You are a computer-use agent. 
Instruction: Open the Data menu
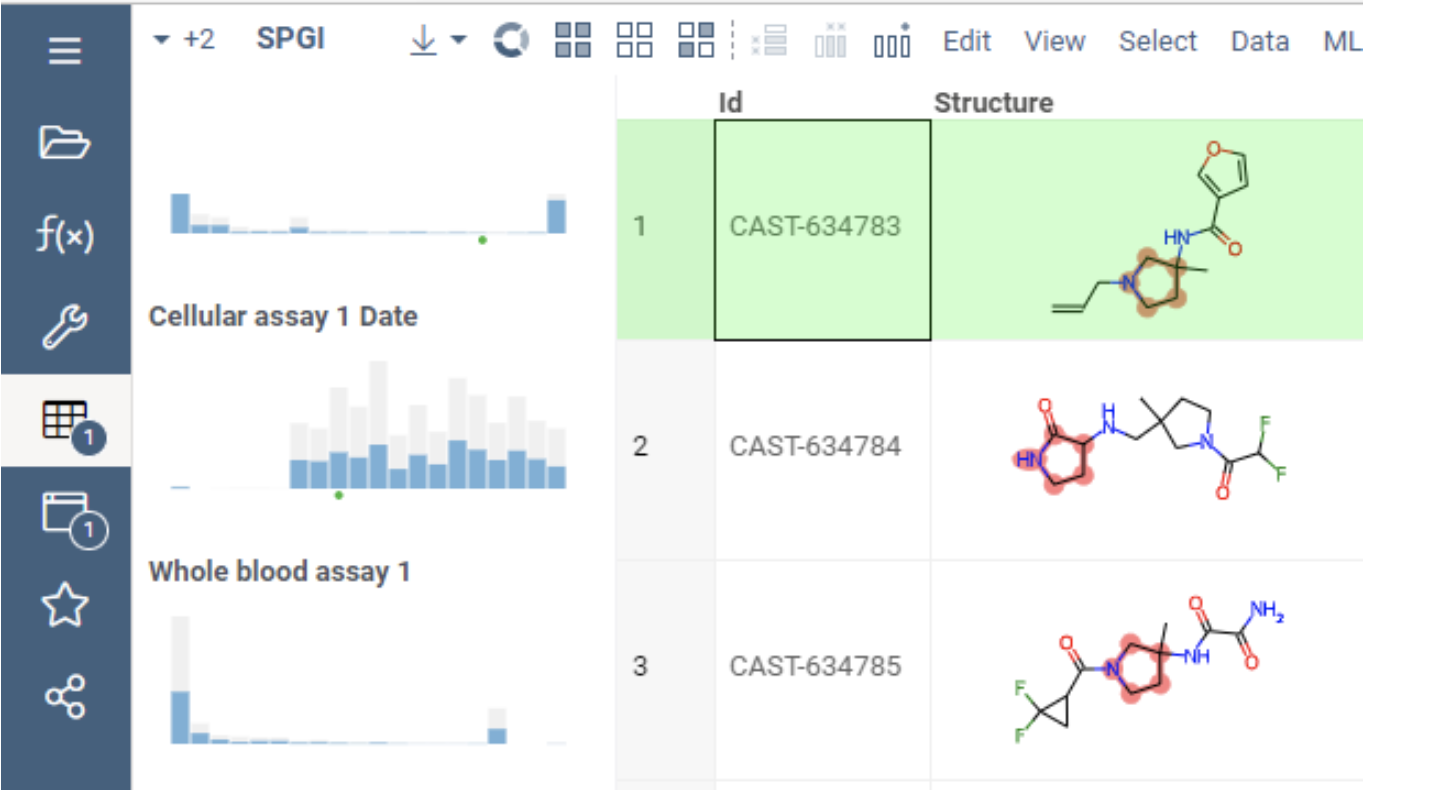pyautogui.click(x=1259, y=41)
